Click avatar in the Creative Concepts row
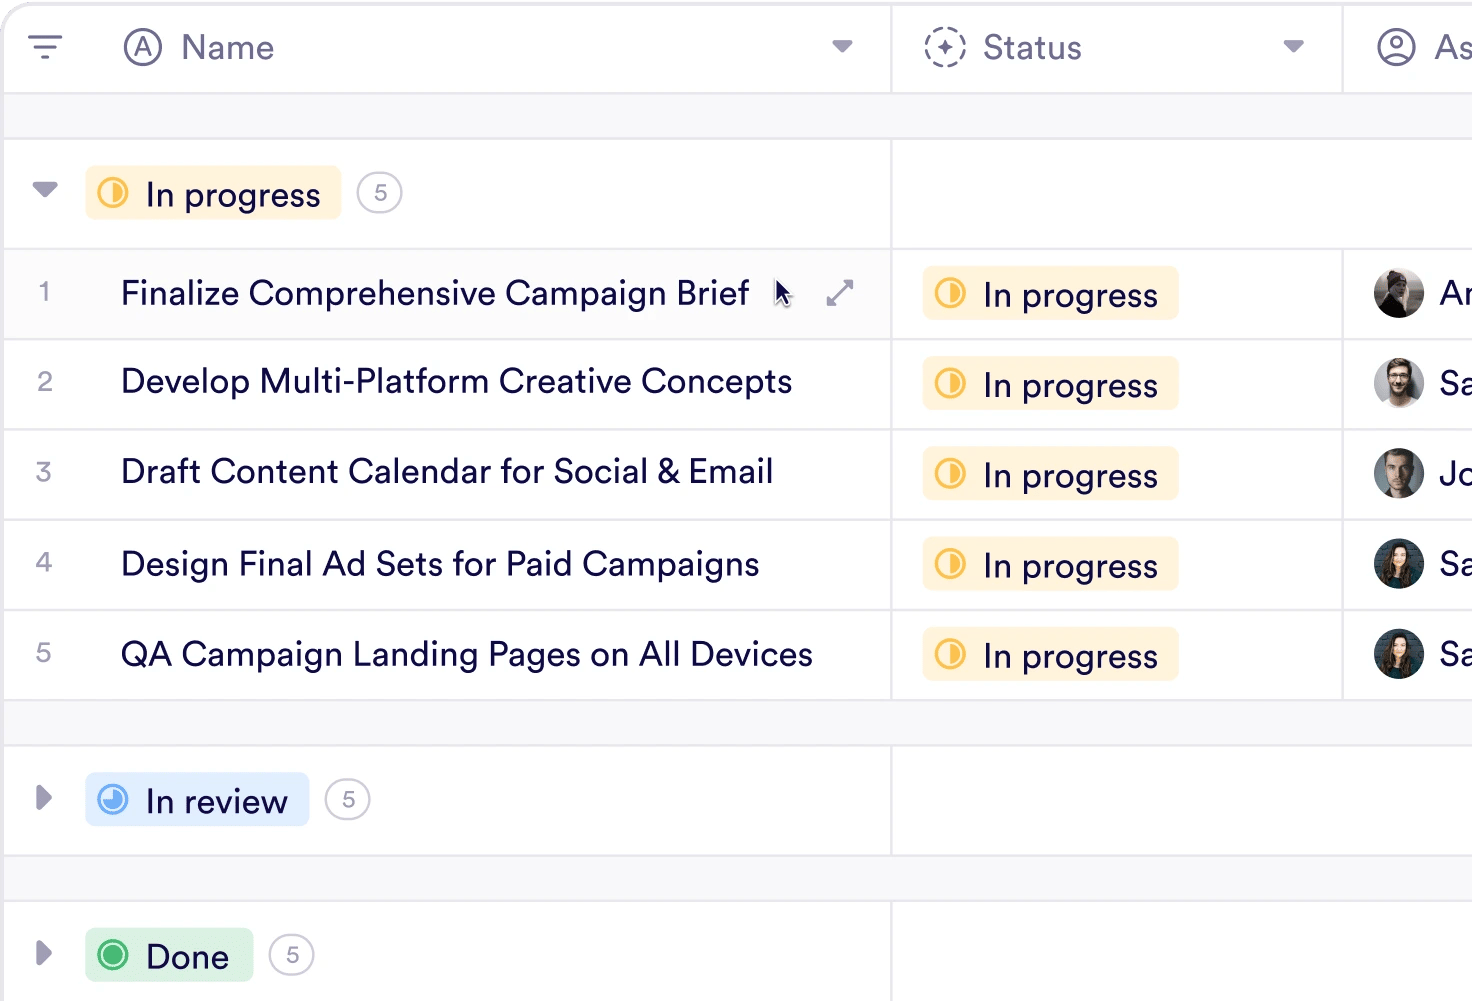This screenshot has width=1472, height=1001. click(x=1398, y=383)
